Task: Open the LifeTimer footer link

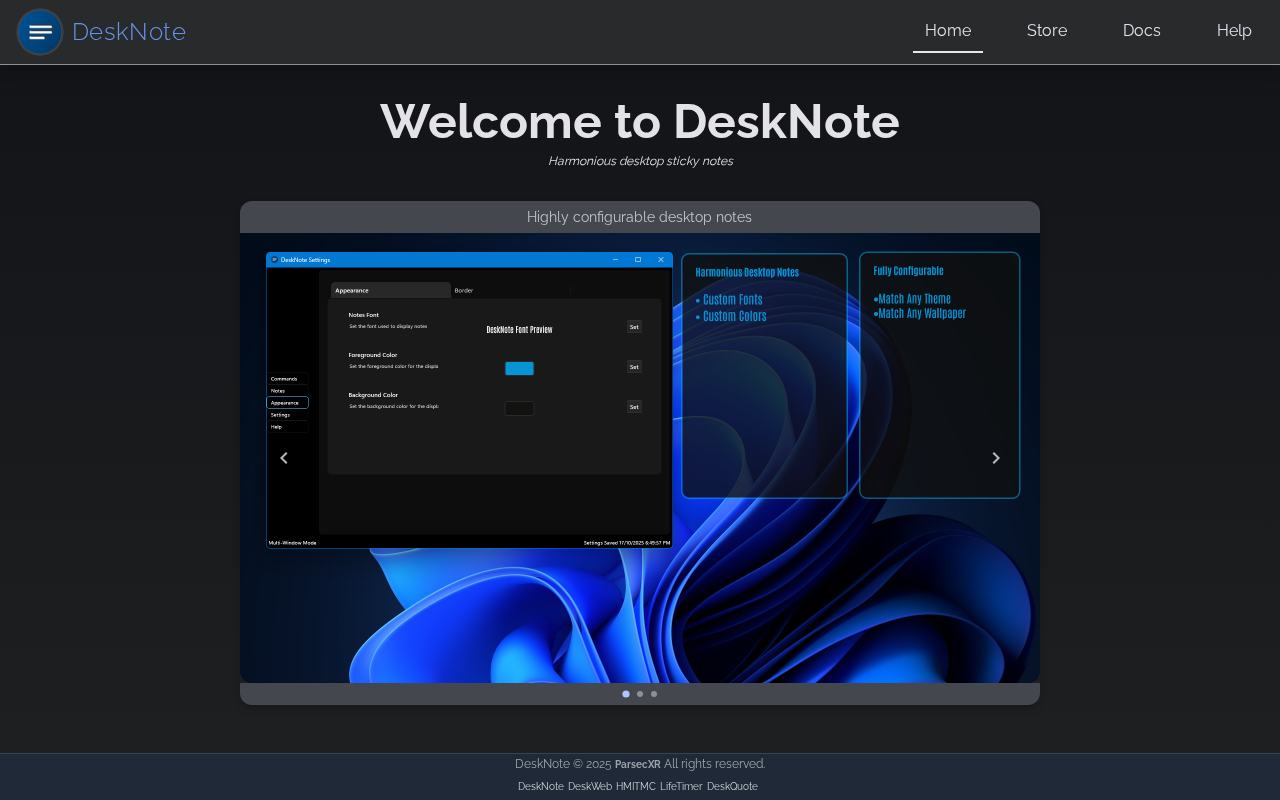Action: point(681,787)
